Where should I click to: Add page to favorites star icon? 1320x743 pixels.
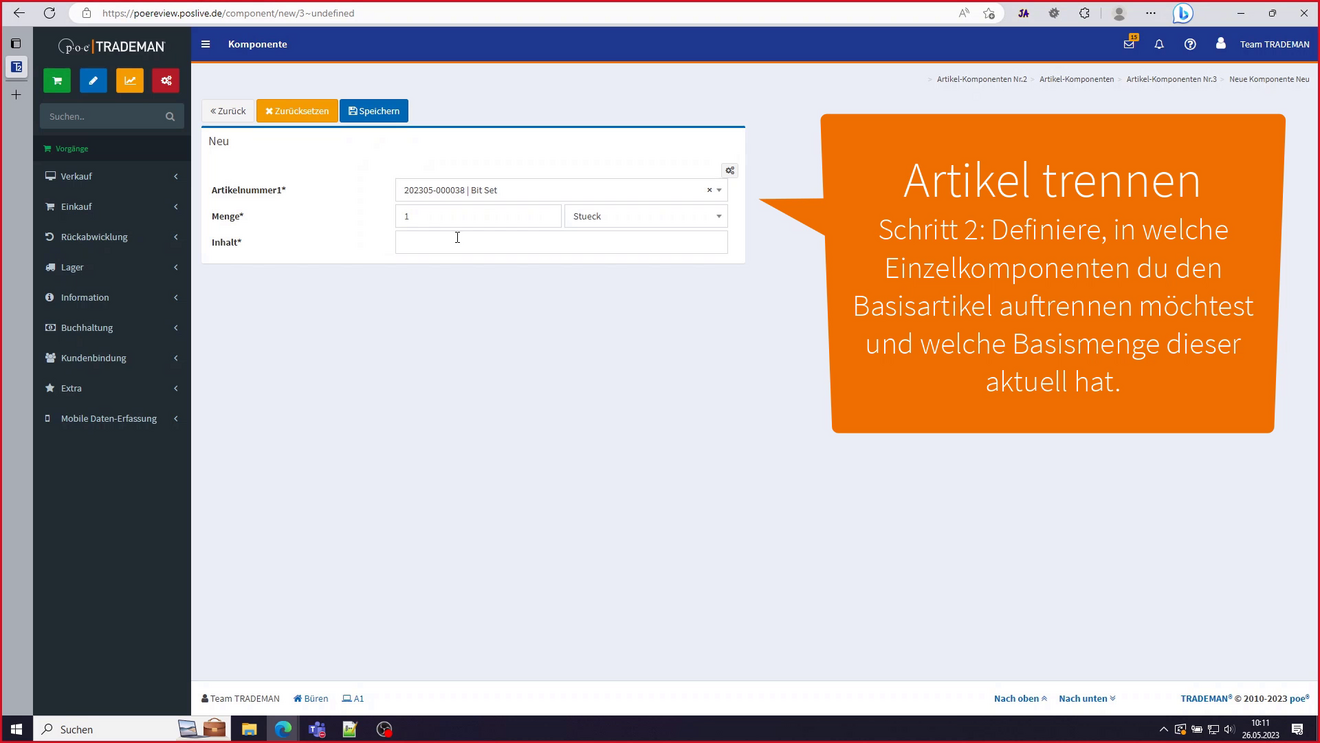tap(989, 13)
